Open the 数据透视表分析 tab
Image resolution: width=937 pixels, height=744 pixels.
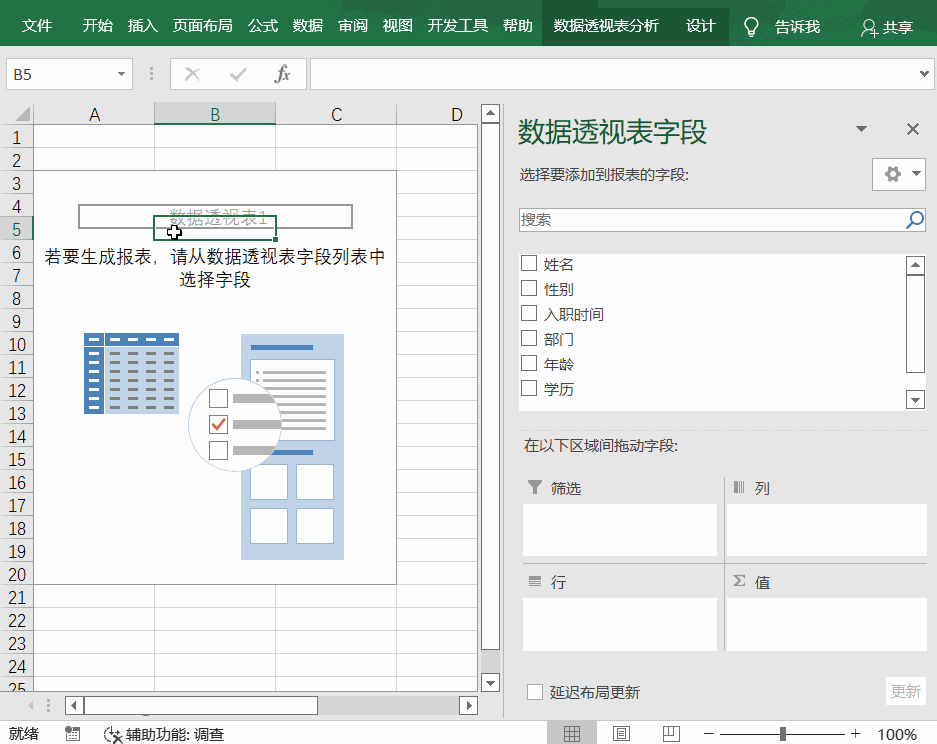pyautogui.click(x=606, y=26)
